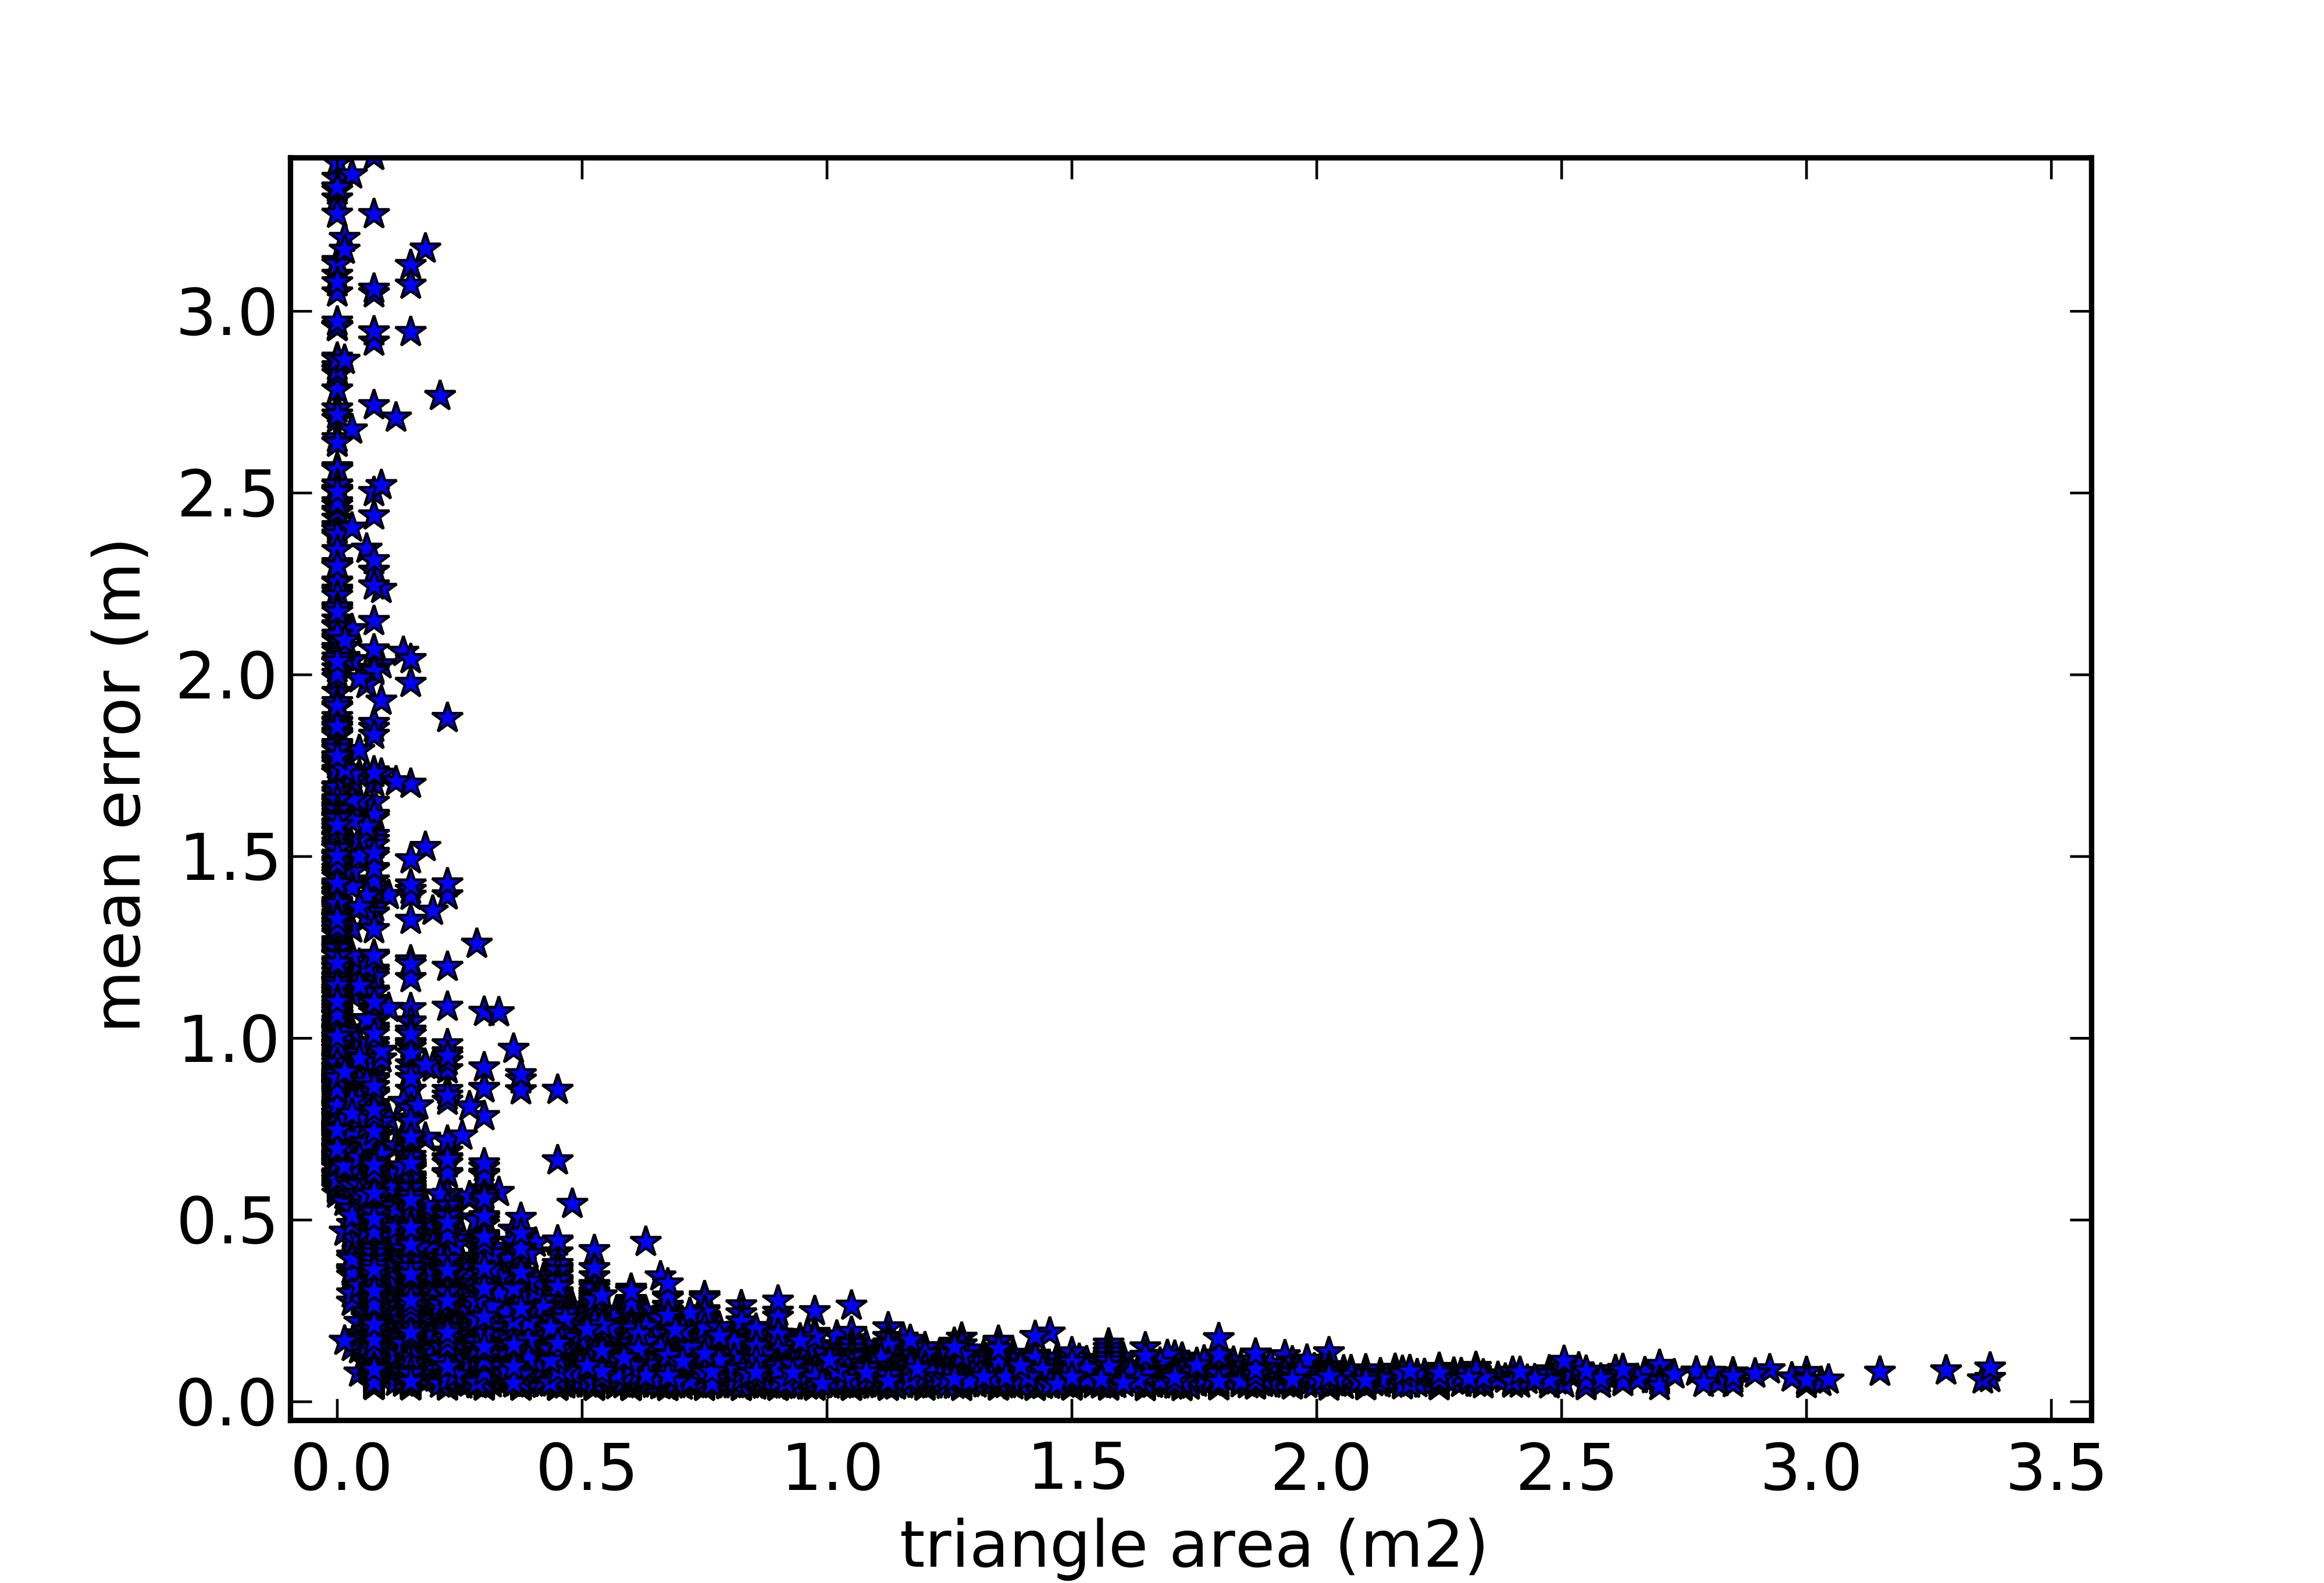
Task: Select the lone star near error 2.77
Action: point(441,396)
